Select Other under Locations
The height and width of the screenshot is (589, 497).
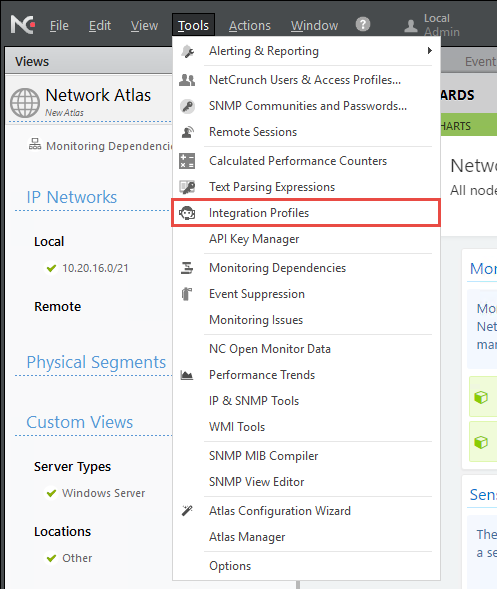[77, 558]
